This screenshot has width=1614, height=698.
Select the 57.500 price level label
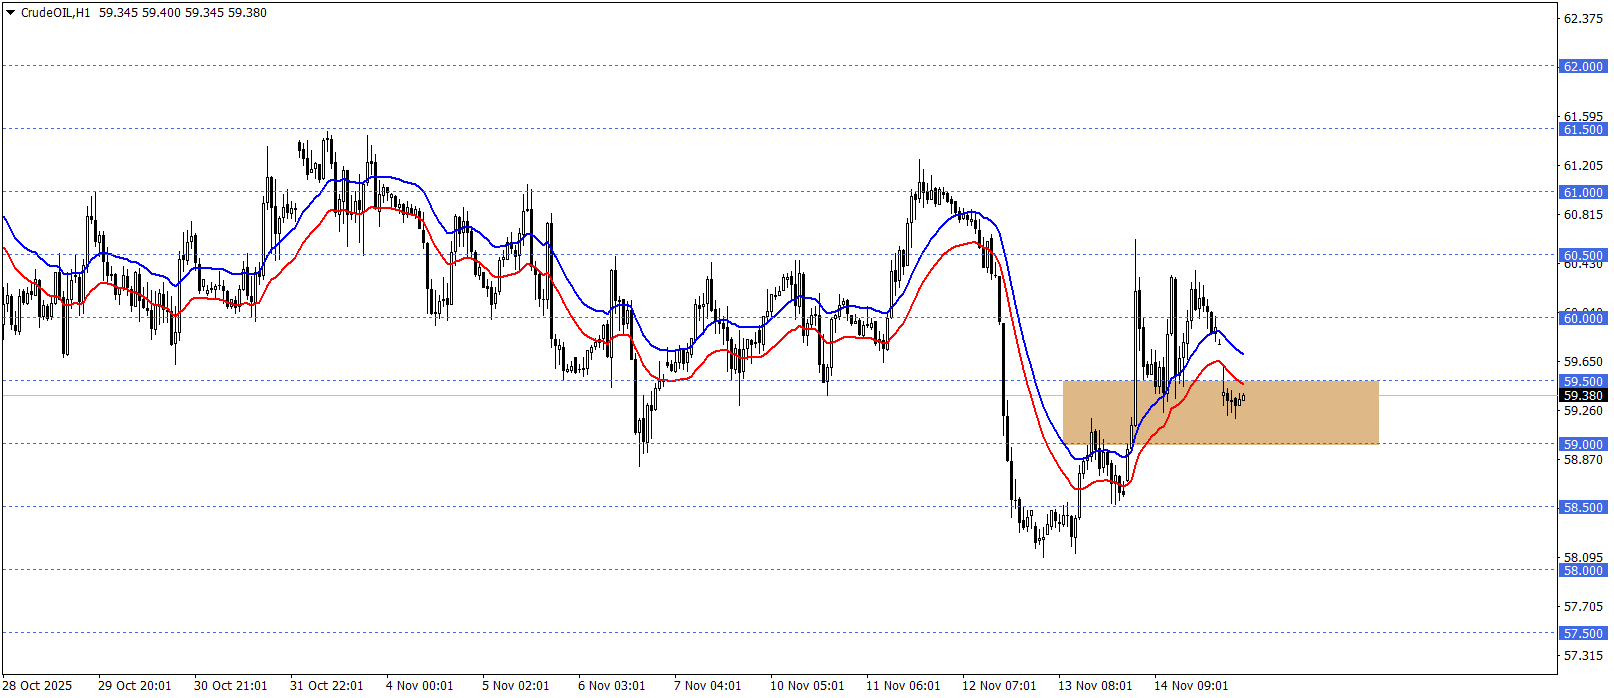(1582, 633)
